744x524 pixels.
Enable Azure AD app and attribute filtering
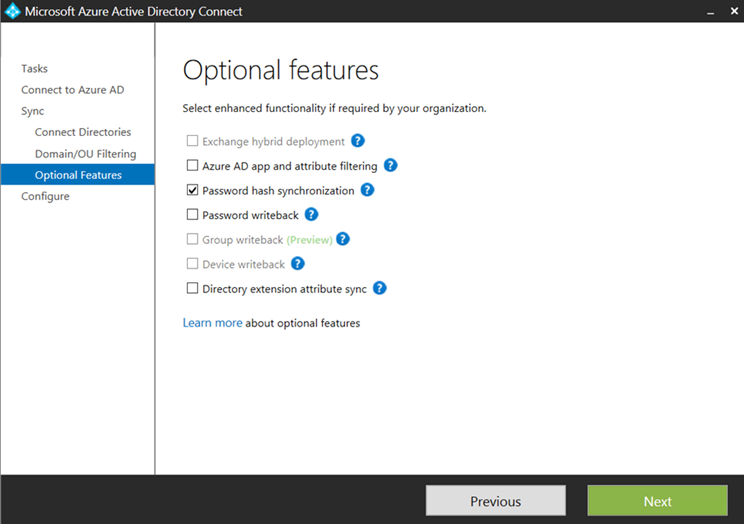click(x=193, y=166)
